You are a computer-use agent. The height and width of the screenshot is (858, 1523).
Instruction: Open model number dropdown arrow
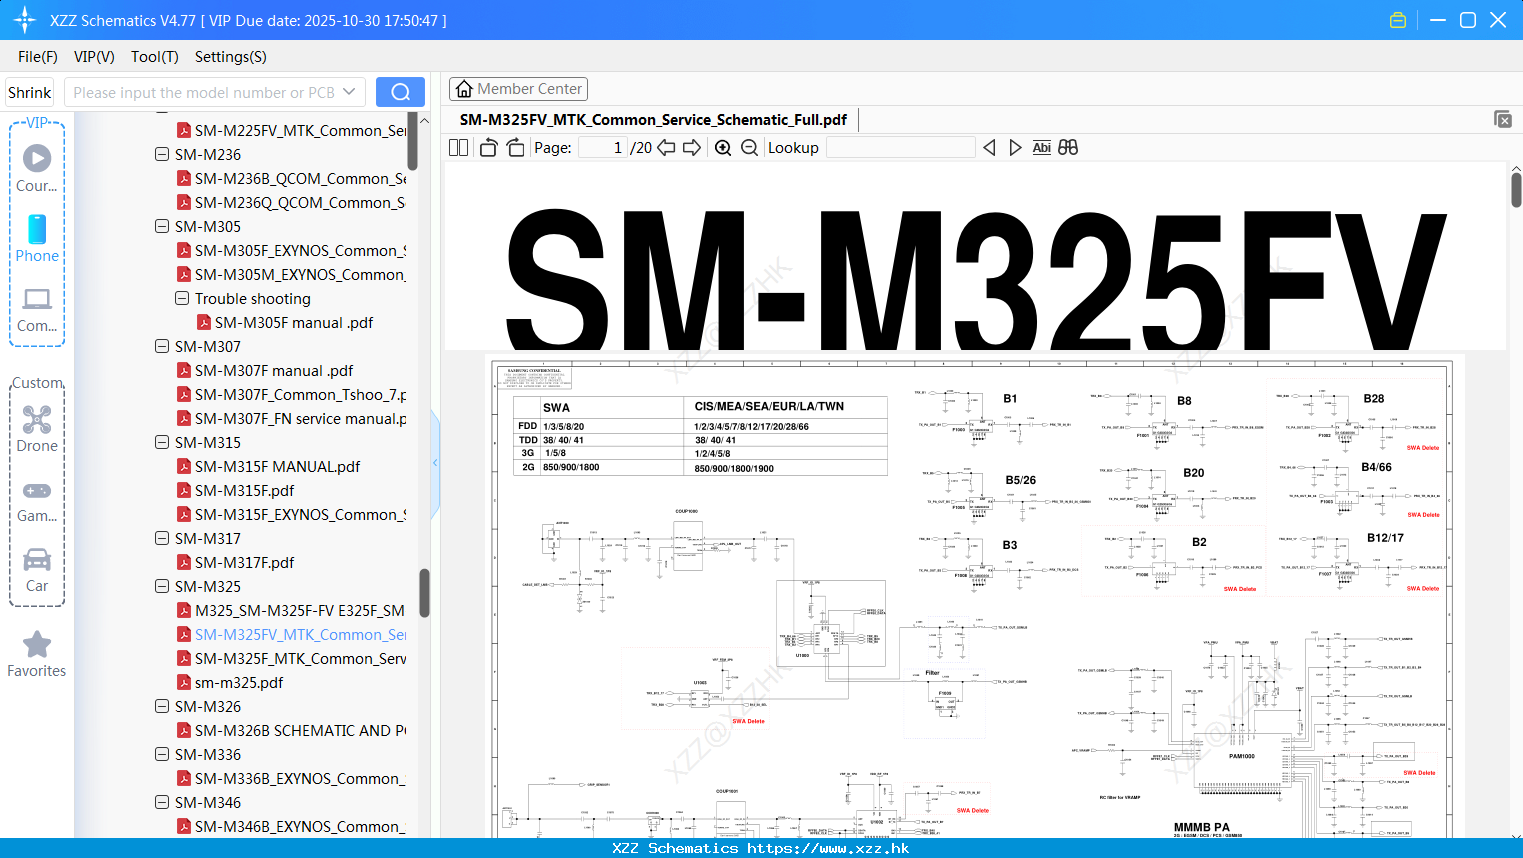[349, 92]
